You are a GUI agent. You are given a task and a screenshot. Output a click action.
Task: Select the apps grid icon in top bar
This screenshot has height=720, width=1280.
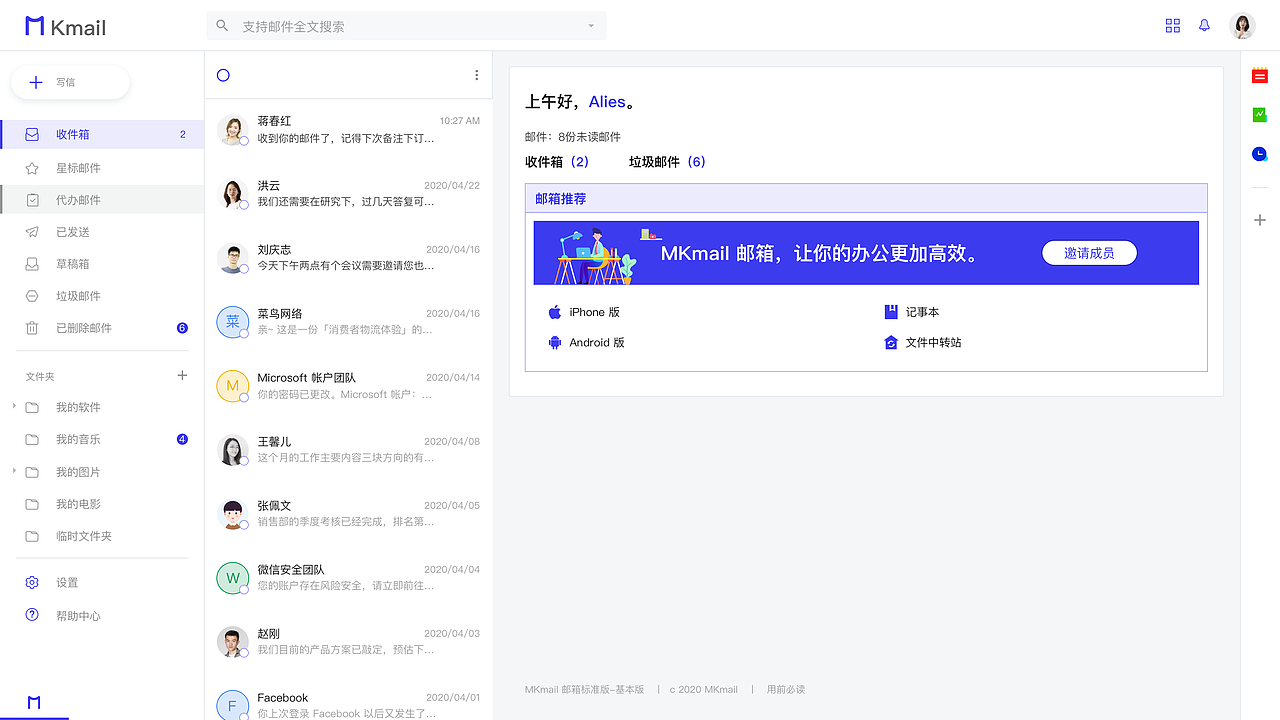1172,25
